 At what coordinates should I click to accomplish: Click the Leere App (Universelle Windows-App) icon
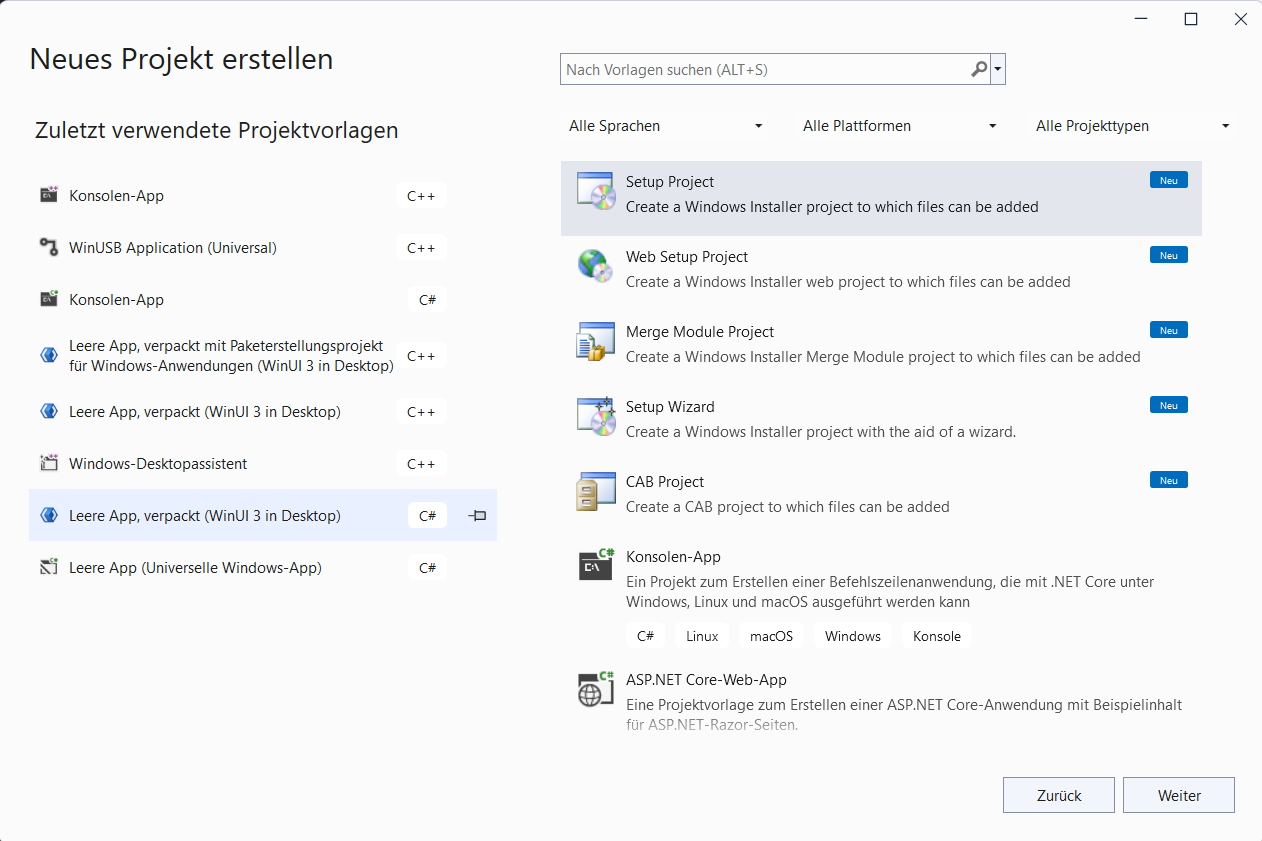[x=49, y=567]
